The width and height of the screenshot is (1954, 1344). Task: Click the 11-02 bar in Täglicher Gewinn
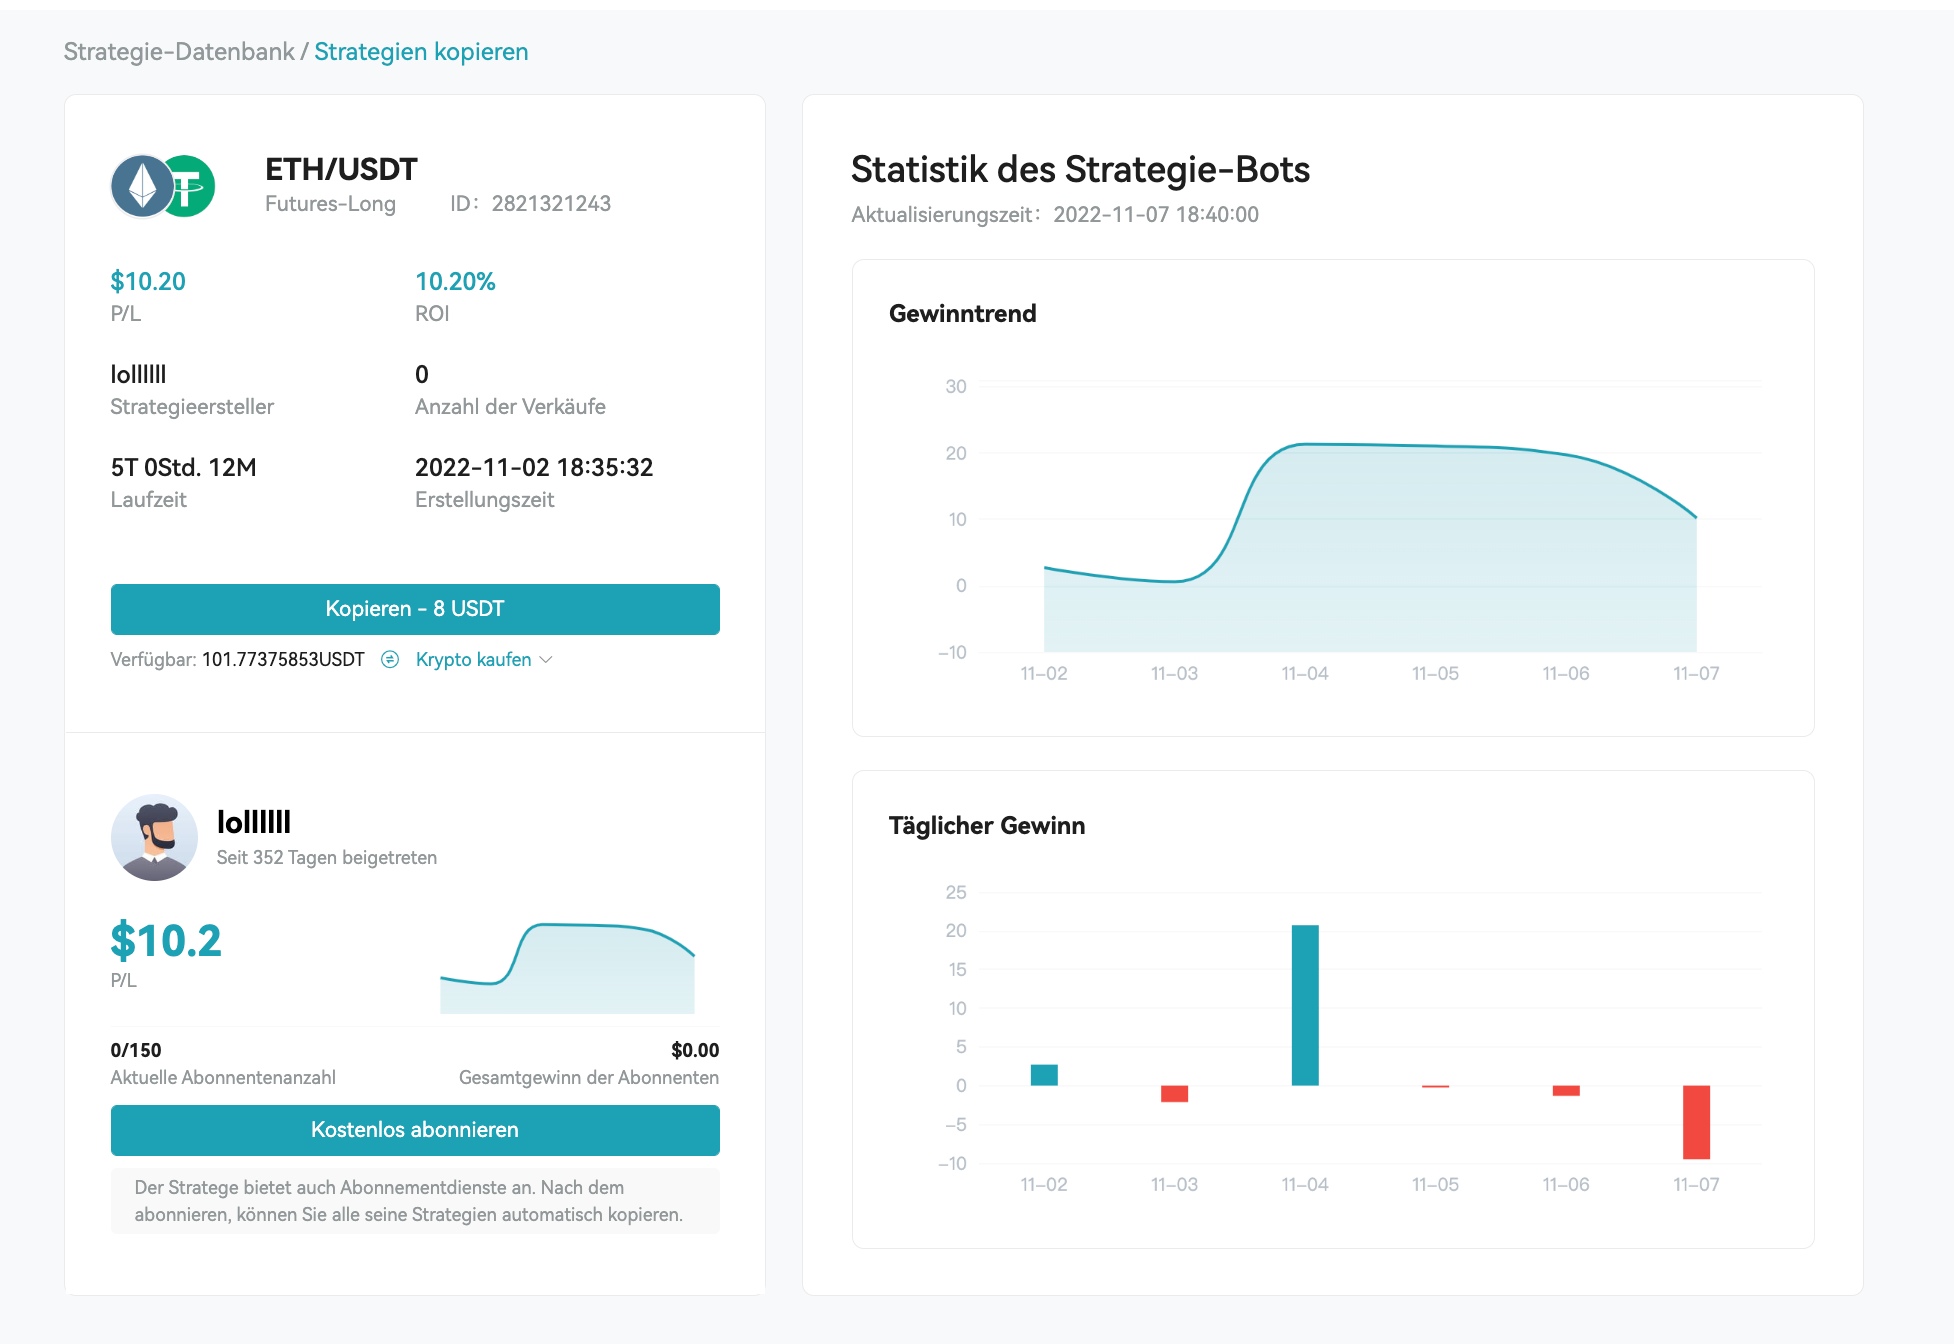pos(1044,1075)
